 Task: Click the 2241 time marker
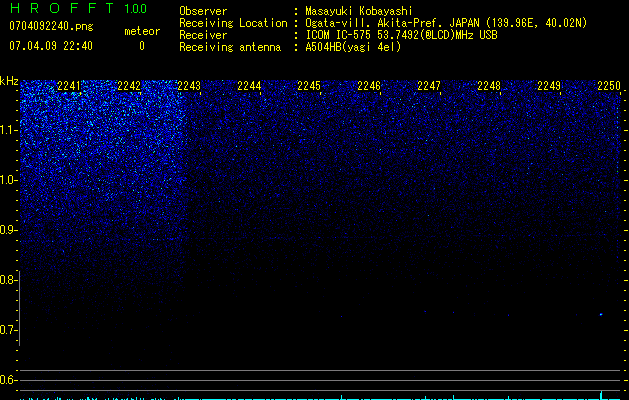coord(69,86)
